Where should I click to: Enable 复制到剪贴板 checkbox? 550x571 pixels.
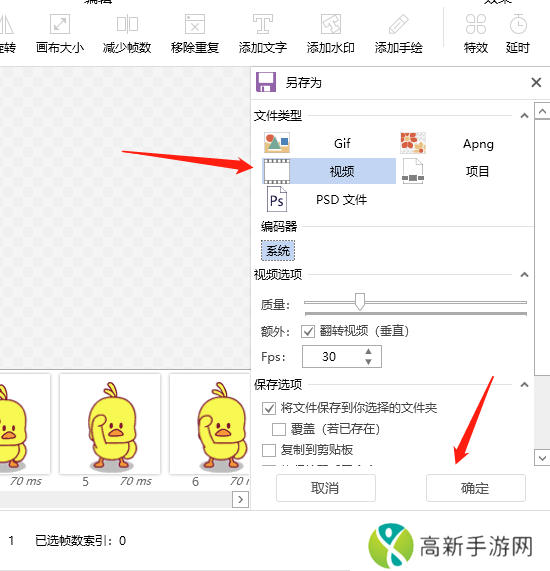tap(269, 450)
